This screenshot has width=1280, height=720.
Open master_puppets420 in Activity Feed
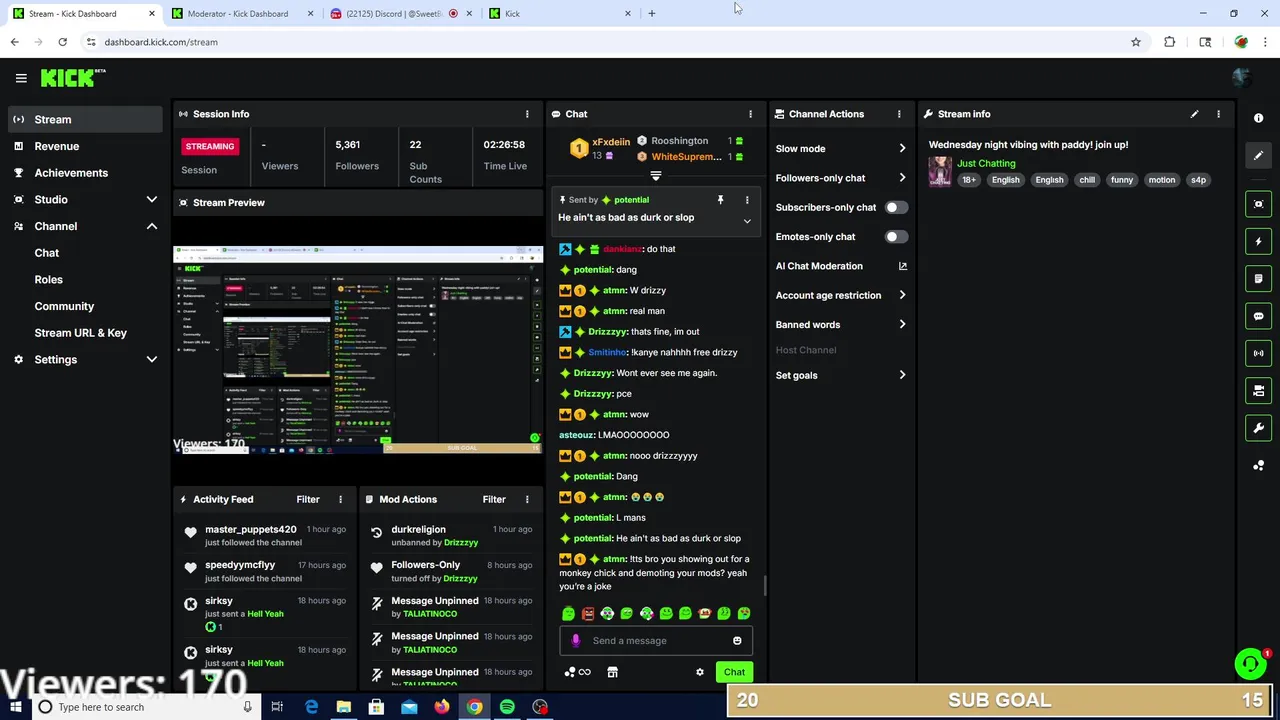pyautogui.click(x=251, y=529)
